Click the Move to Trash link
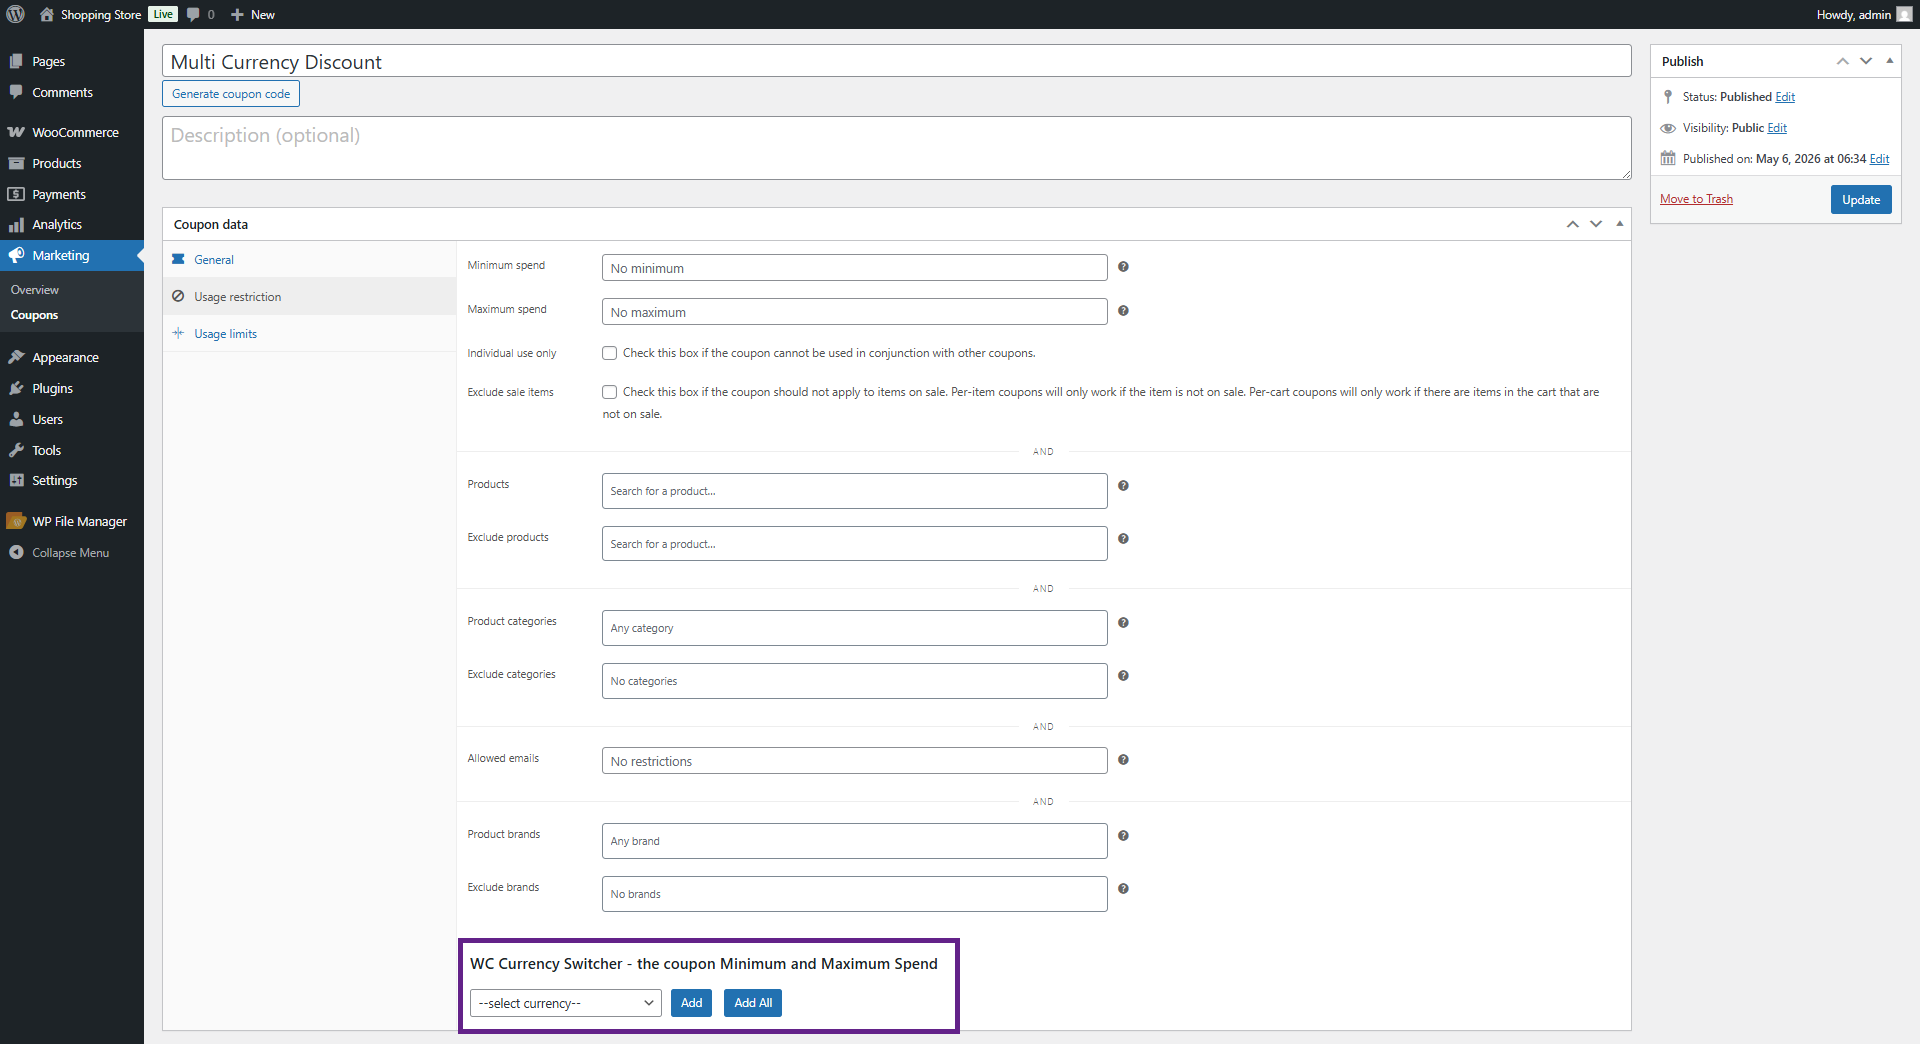This screenshot has height=1044, width=1920. [1696, 199]
